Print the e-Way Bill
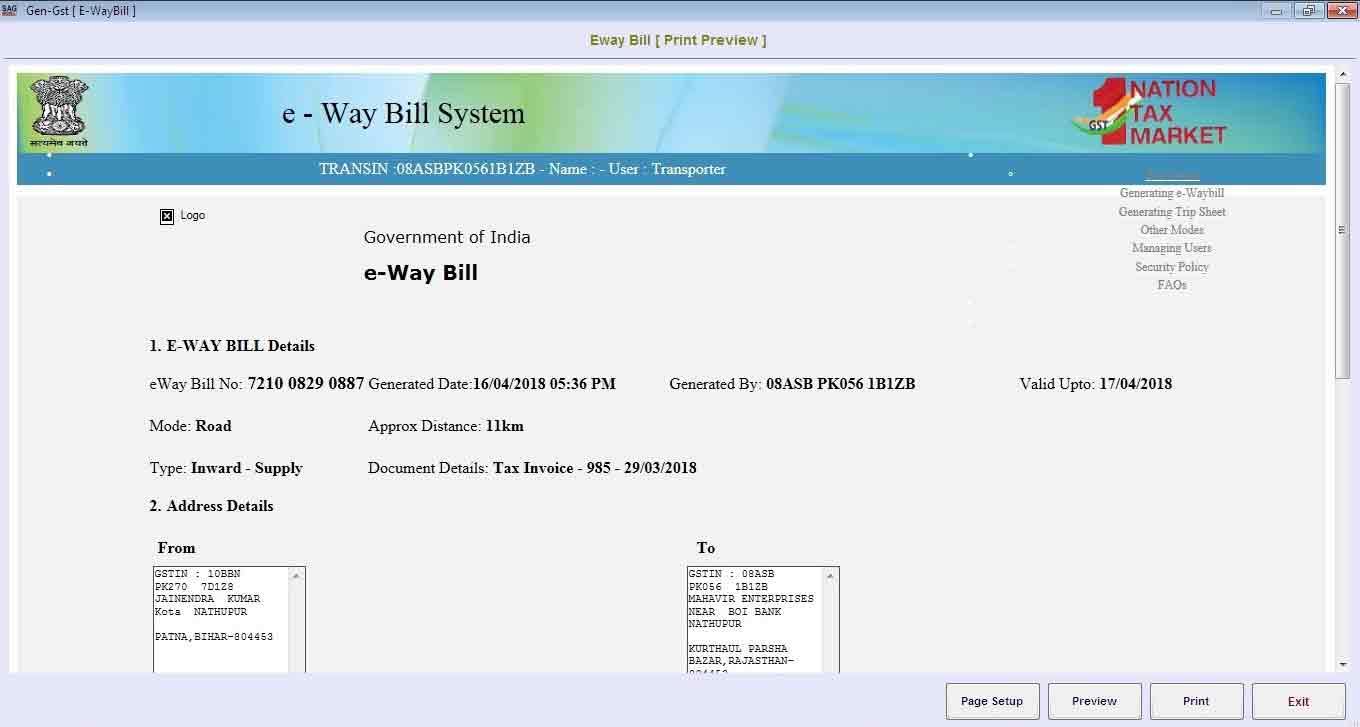Image resolution: width=1360 pixels, height=727 pixels. click(x=1196, y=701)
